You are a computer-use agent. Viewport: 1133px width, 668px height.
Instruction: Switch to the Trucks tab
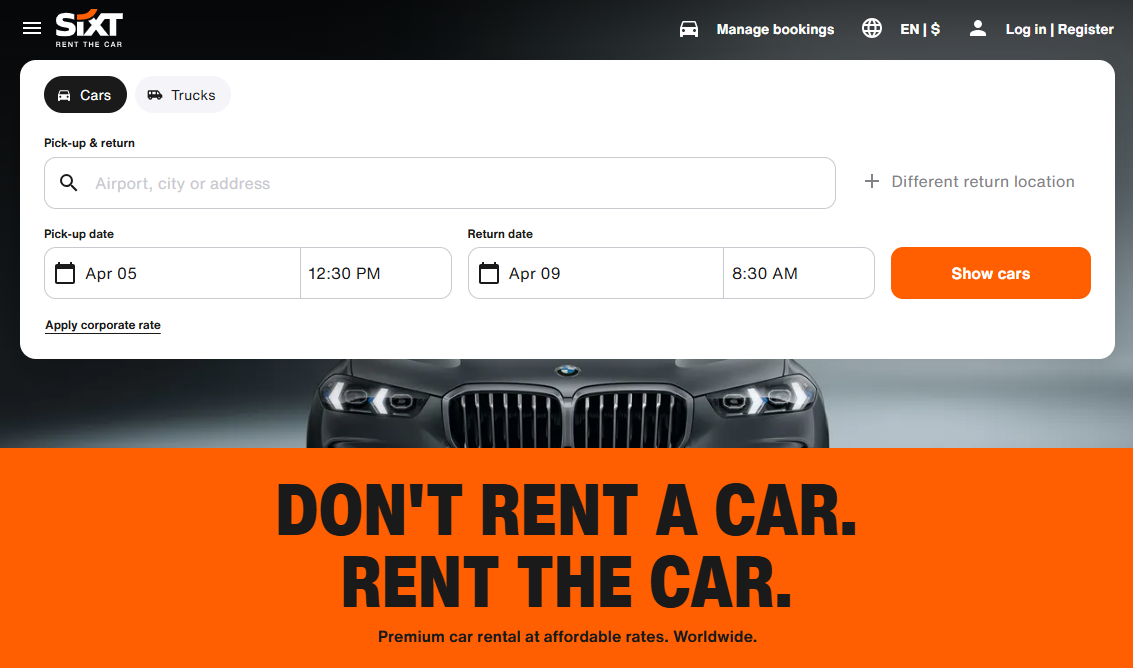click(x=183, y=95)
